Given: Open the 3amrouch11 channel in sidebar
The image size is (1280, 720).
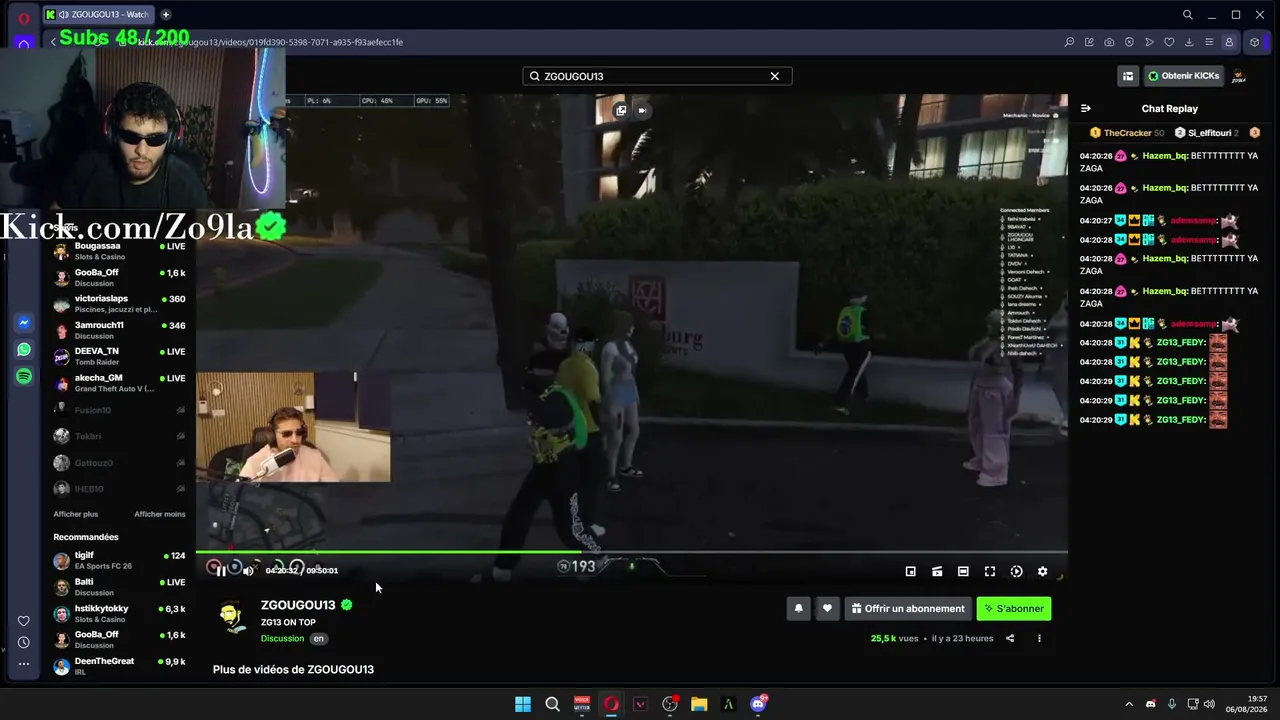Looking at the screenshot, I should [120, 330].
